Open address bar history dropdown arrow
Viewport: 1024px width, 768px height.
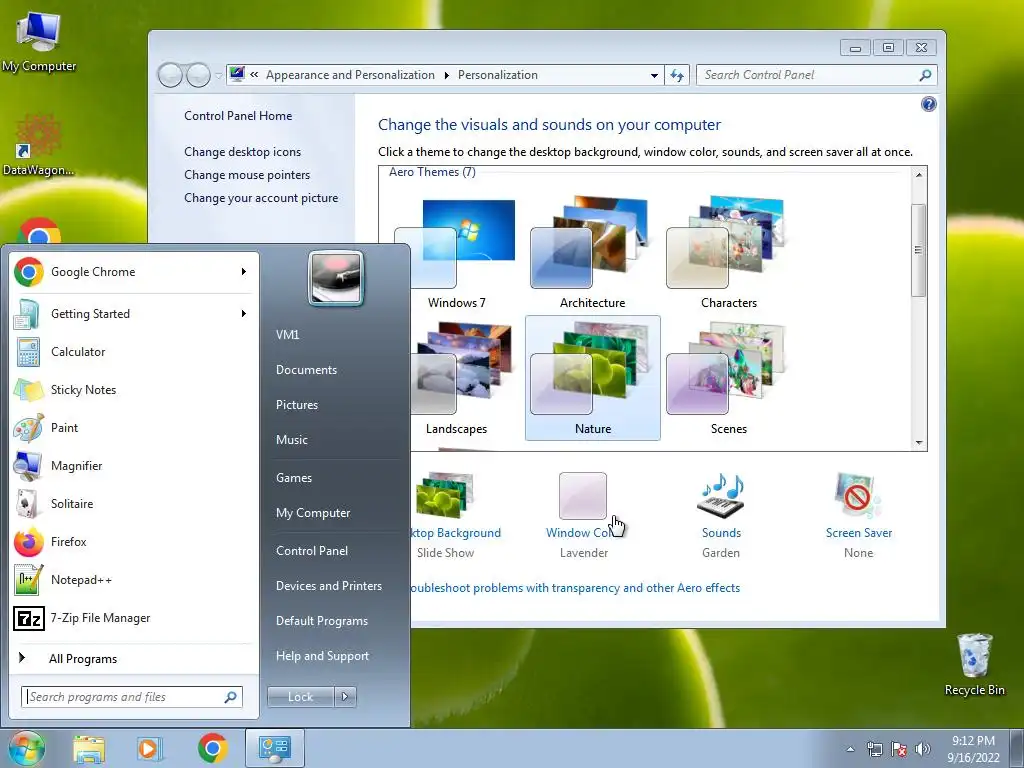(x=654, y=75)
